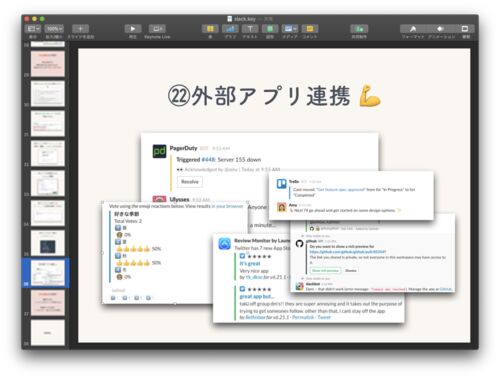Click the #448 incident link
500x378 pixels.
(209, 160)
